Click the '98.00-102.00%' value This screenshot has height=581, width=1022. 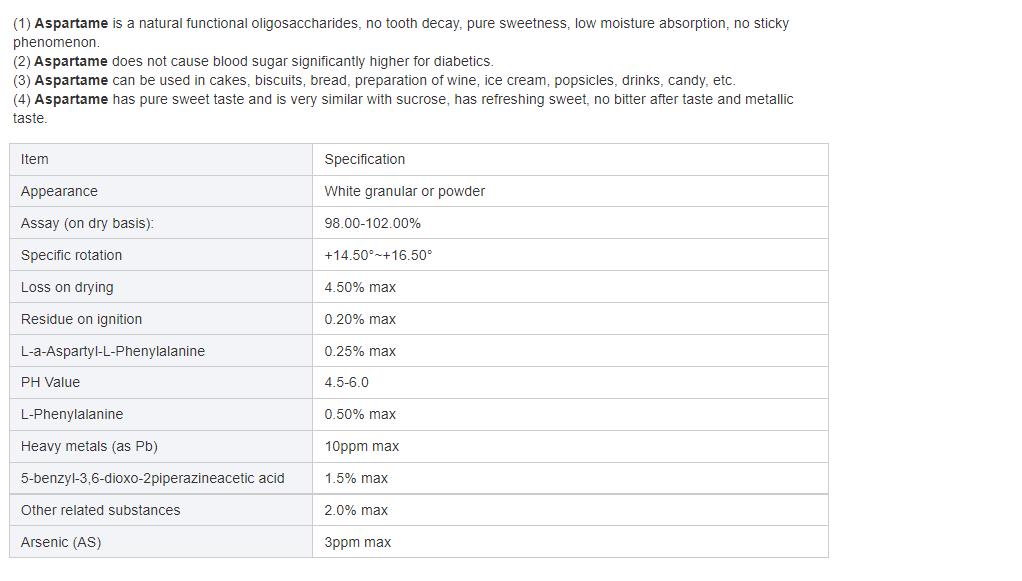click(x=373, y=223)
